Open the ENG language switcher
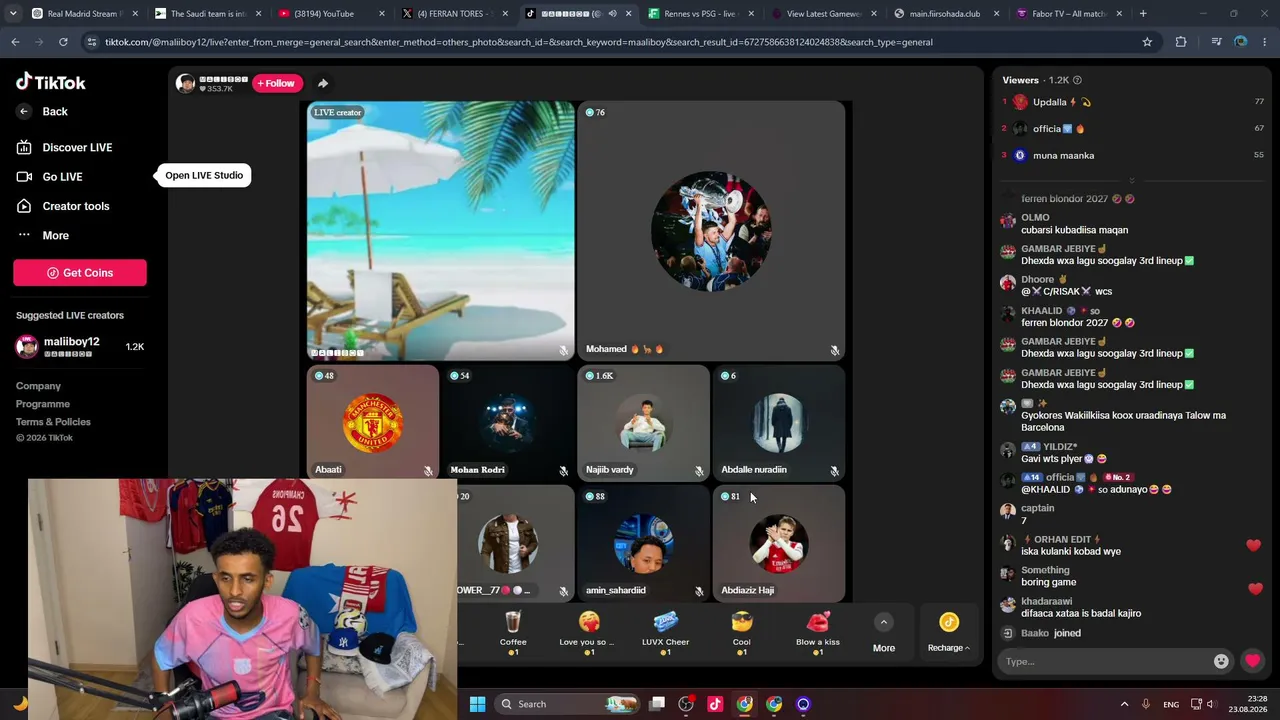The width and height of the screenshot is (1280, 720). coord(1171,704)
